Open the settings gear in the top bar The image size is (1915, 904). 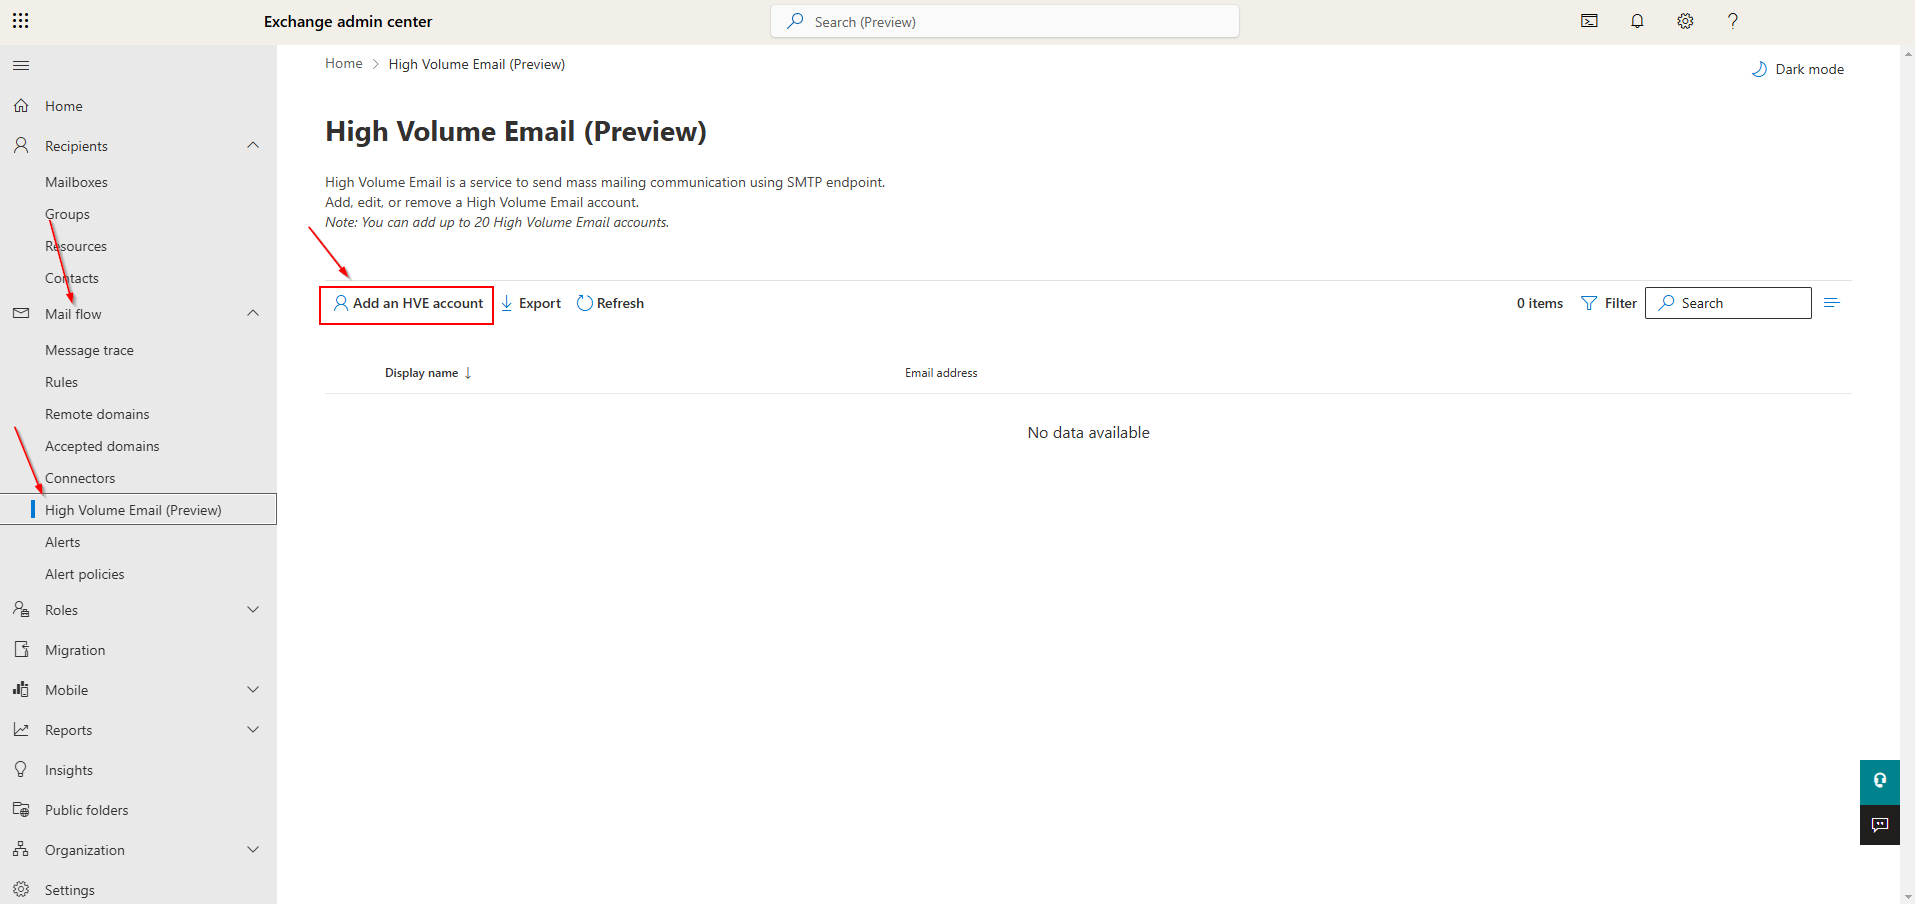(x=1685, y=21)
